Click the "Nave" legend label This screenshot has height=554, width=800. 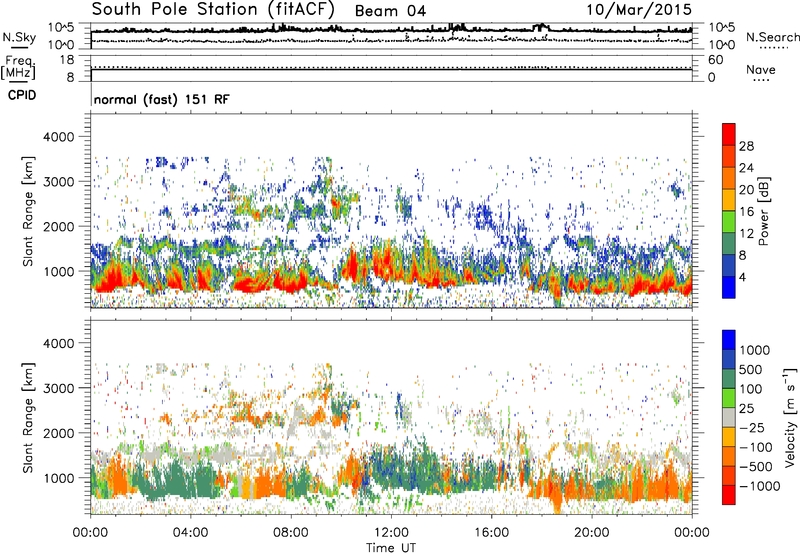(x=761, y=69)
